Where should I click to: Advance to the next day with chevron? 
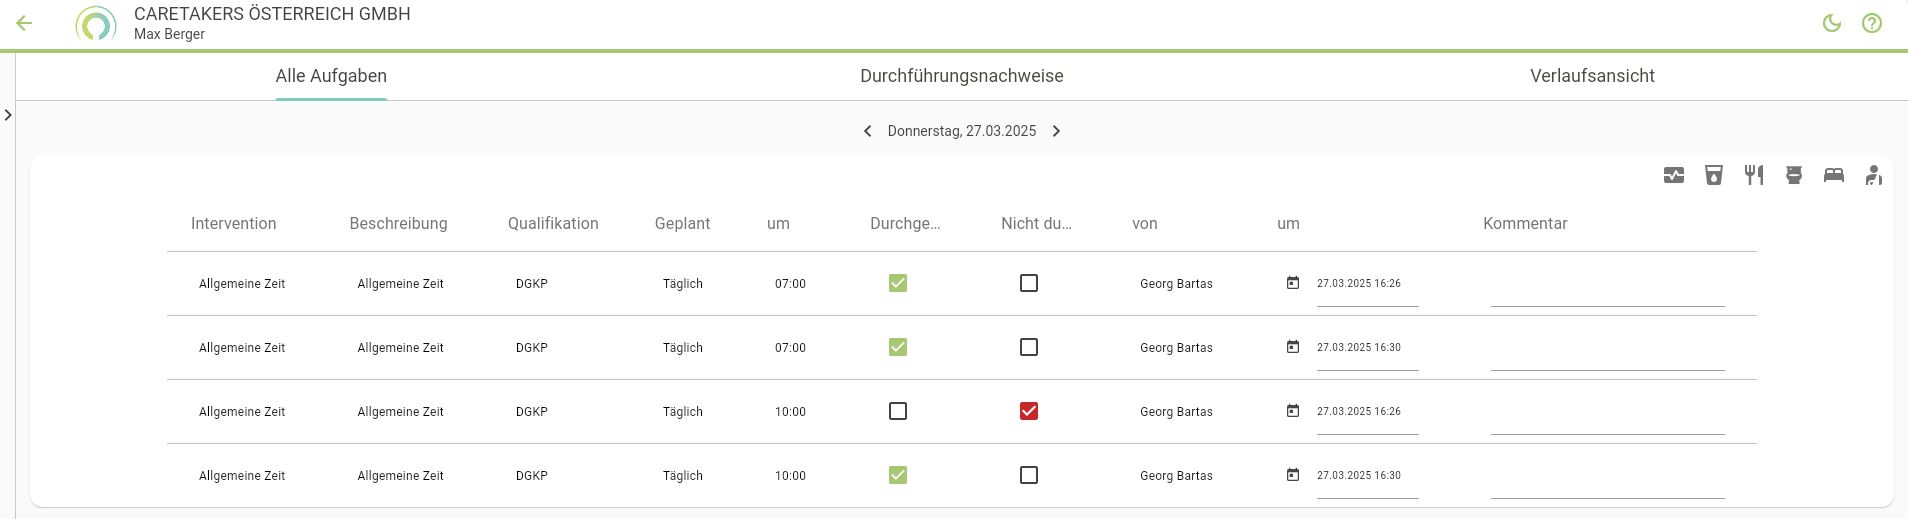[x=1056, y=131]
